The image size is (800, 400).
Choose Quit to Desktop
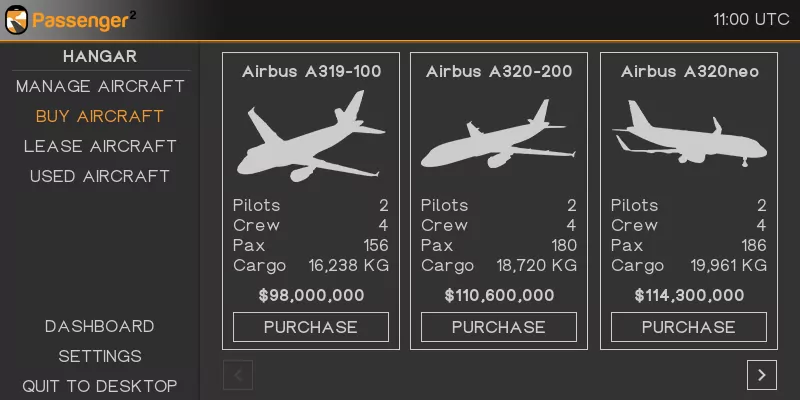tap(100, 386)
